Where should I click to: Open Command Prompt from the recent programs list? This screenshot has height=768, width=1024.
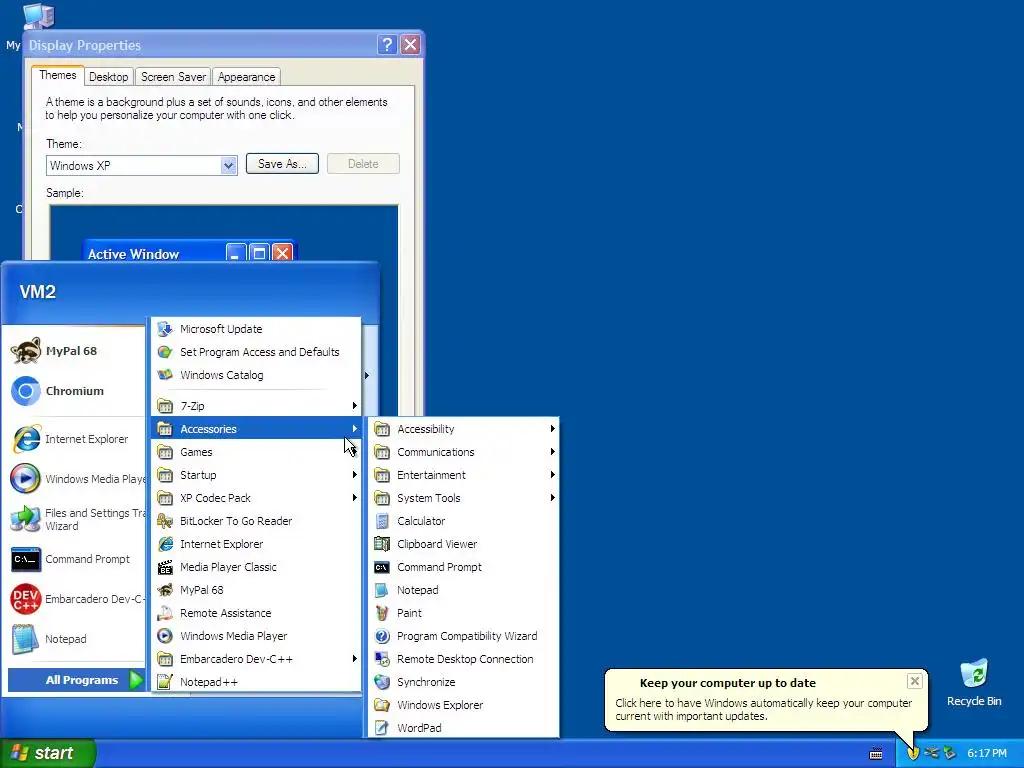73,559
